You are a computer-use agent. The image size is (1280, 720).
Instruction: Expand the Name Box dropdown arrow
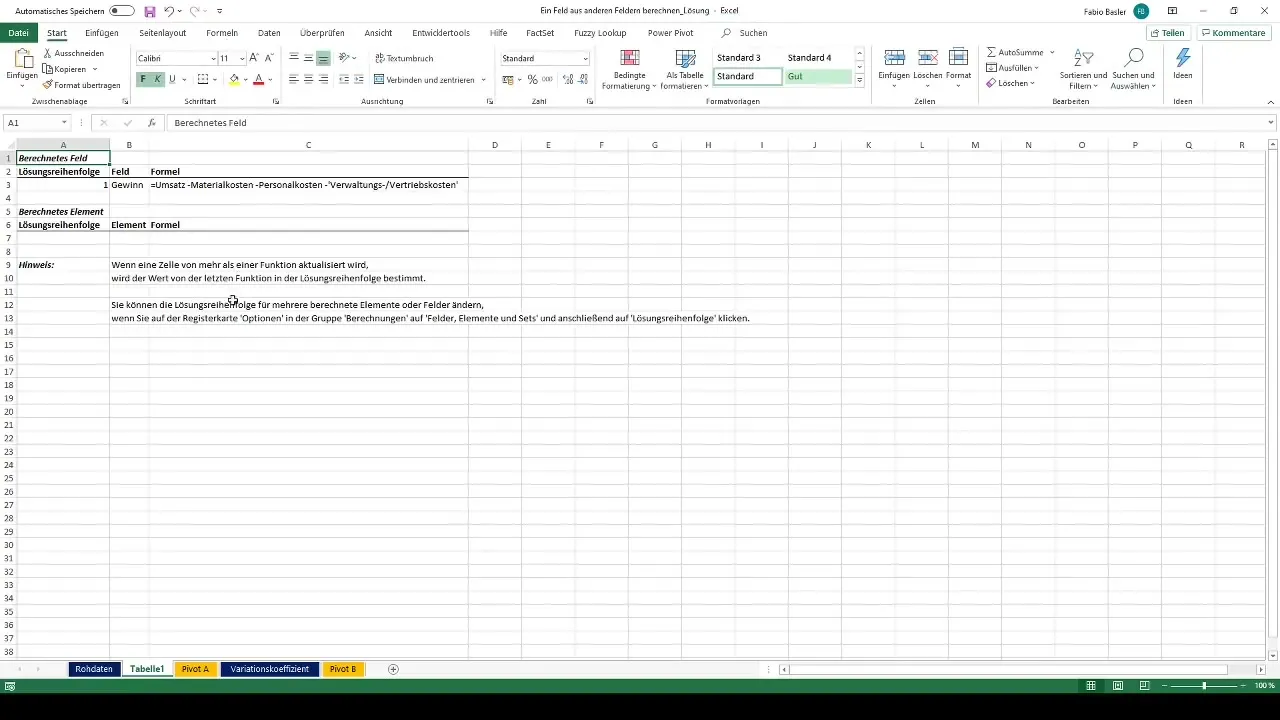64,123
